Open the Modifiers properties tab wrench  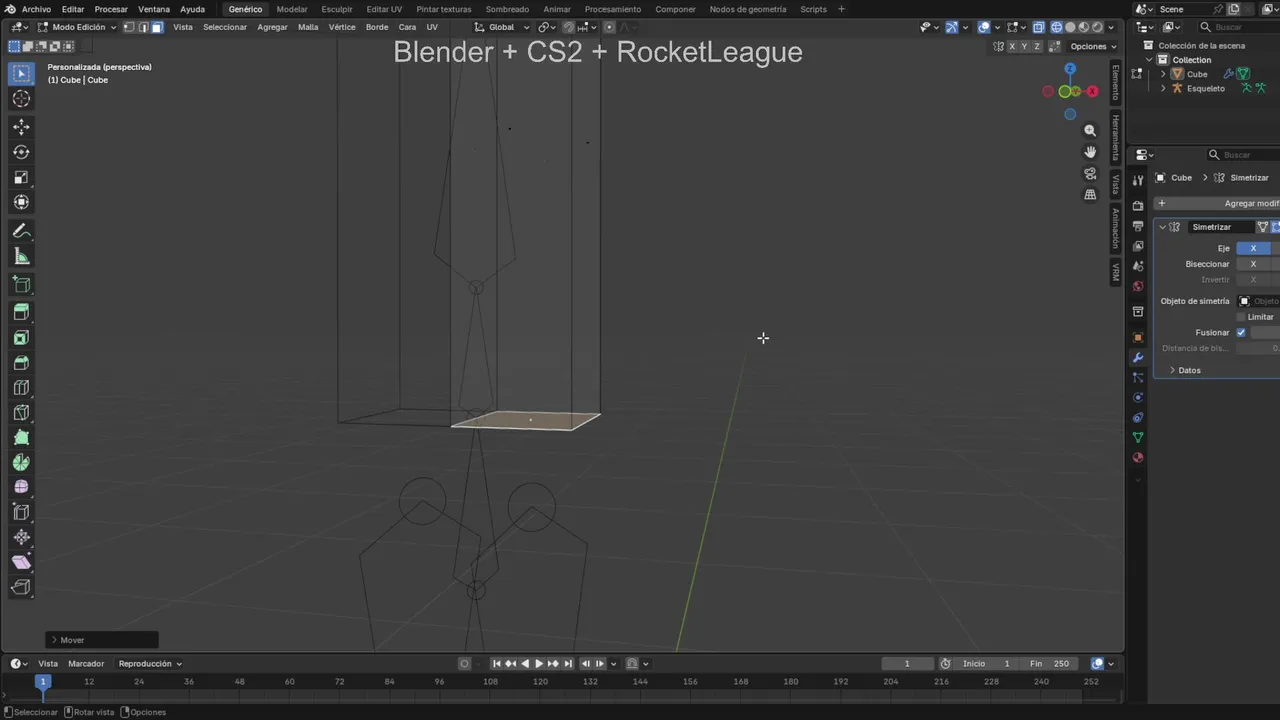1137,358
